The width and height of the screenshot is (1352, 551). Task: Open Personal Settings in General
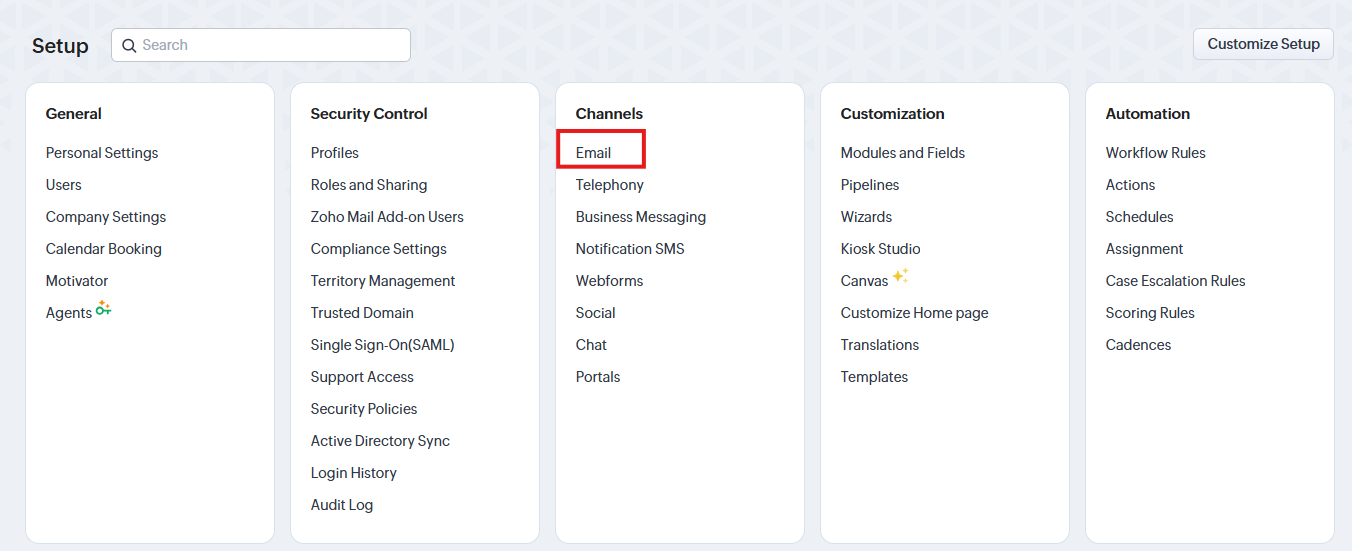coord(102,153)
